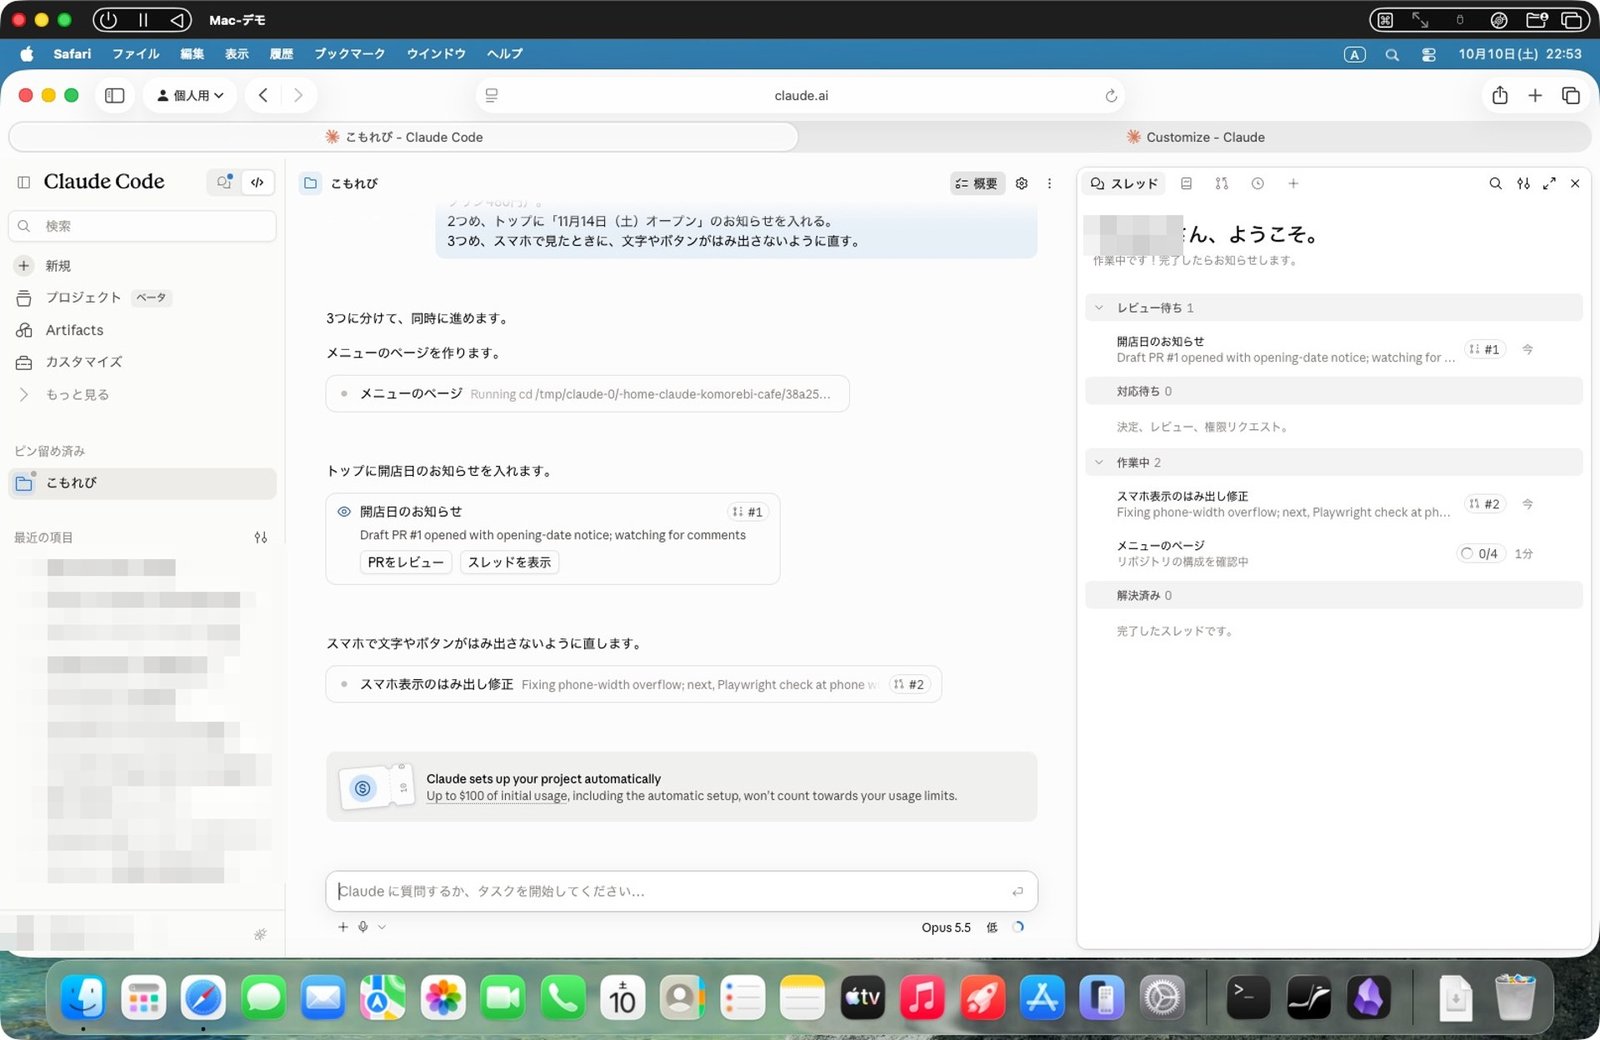Viewport: 1600px width, 1040px height.
Task: Click the 検索 search field in sidebar
Action: click(142, 226)
